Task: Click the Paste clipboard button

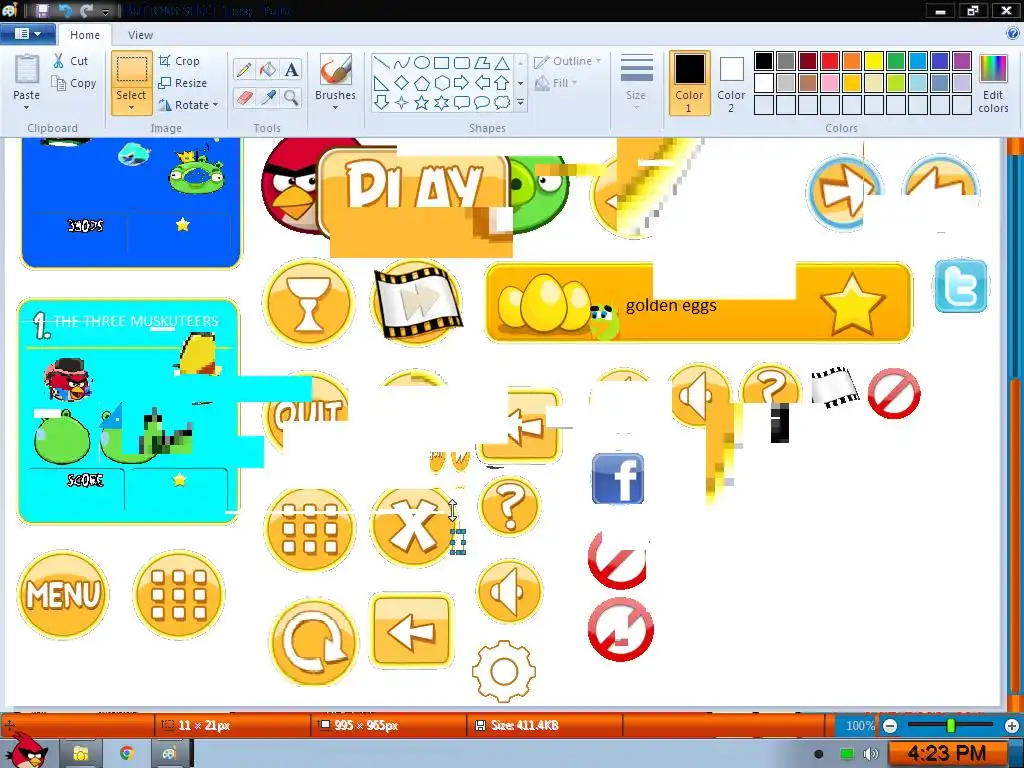Action: [x=27, y=70]
